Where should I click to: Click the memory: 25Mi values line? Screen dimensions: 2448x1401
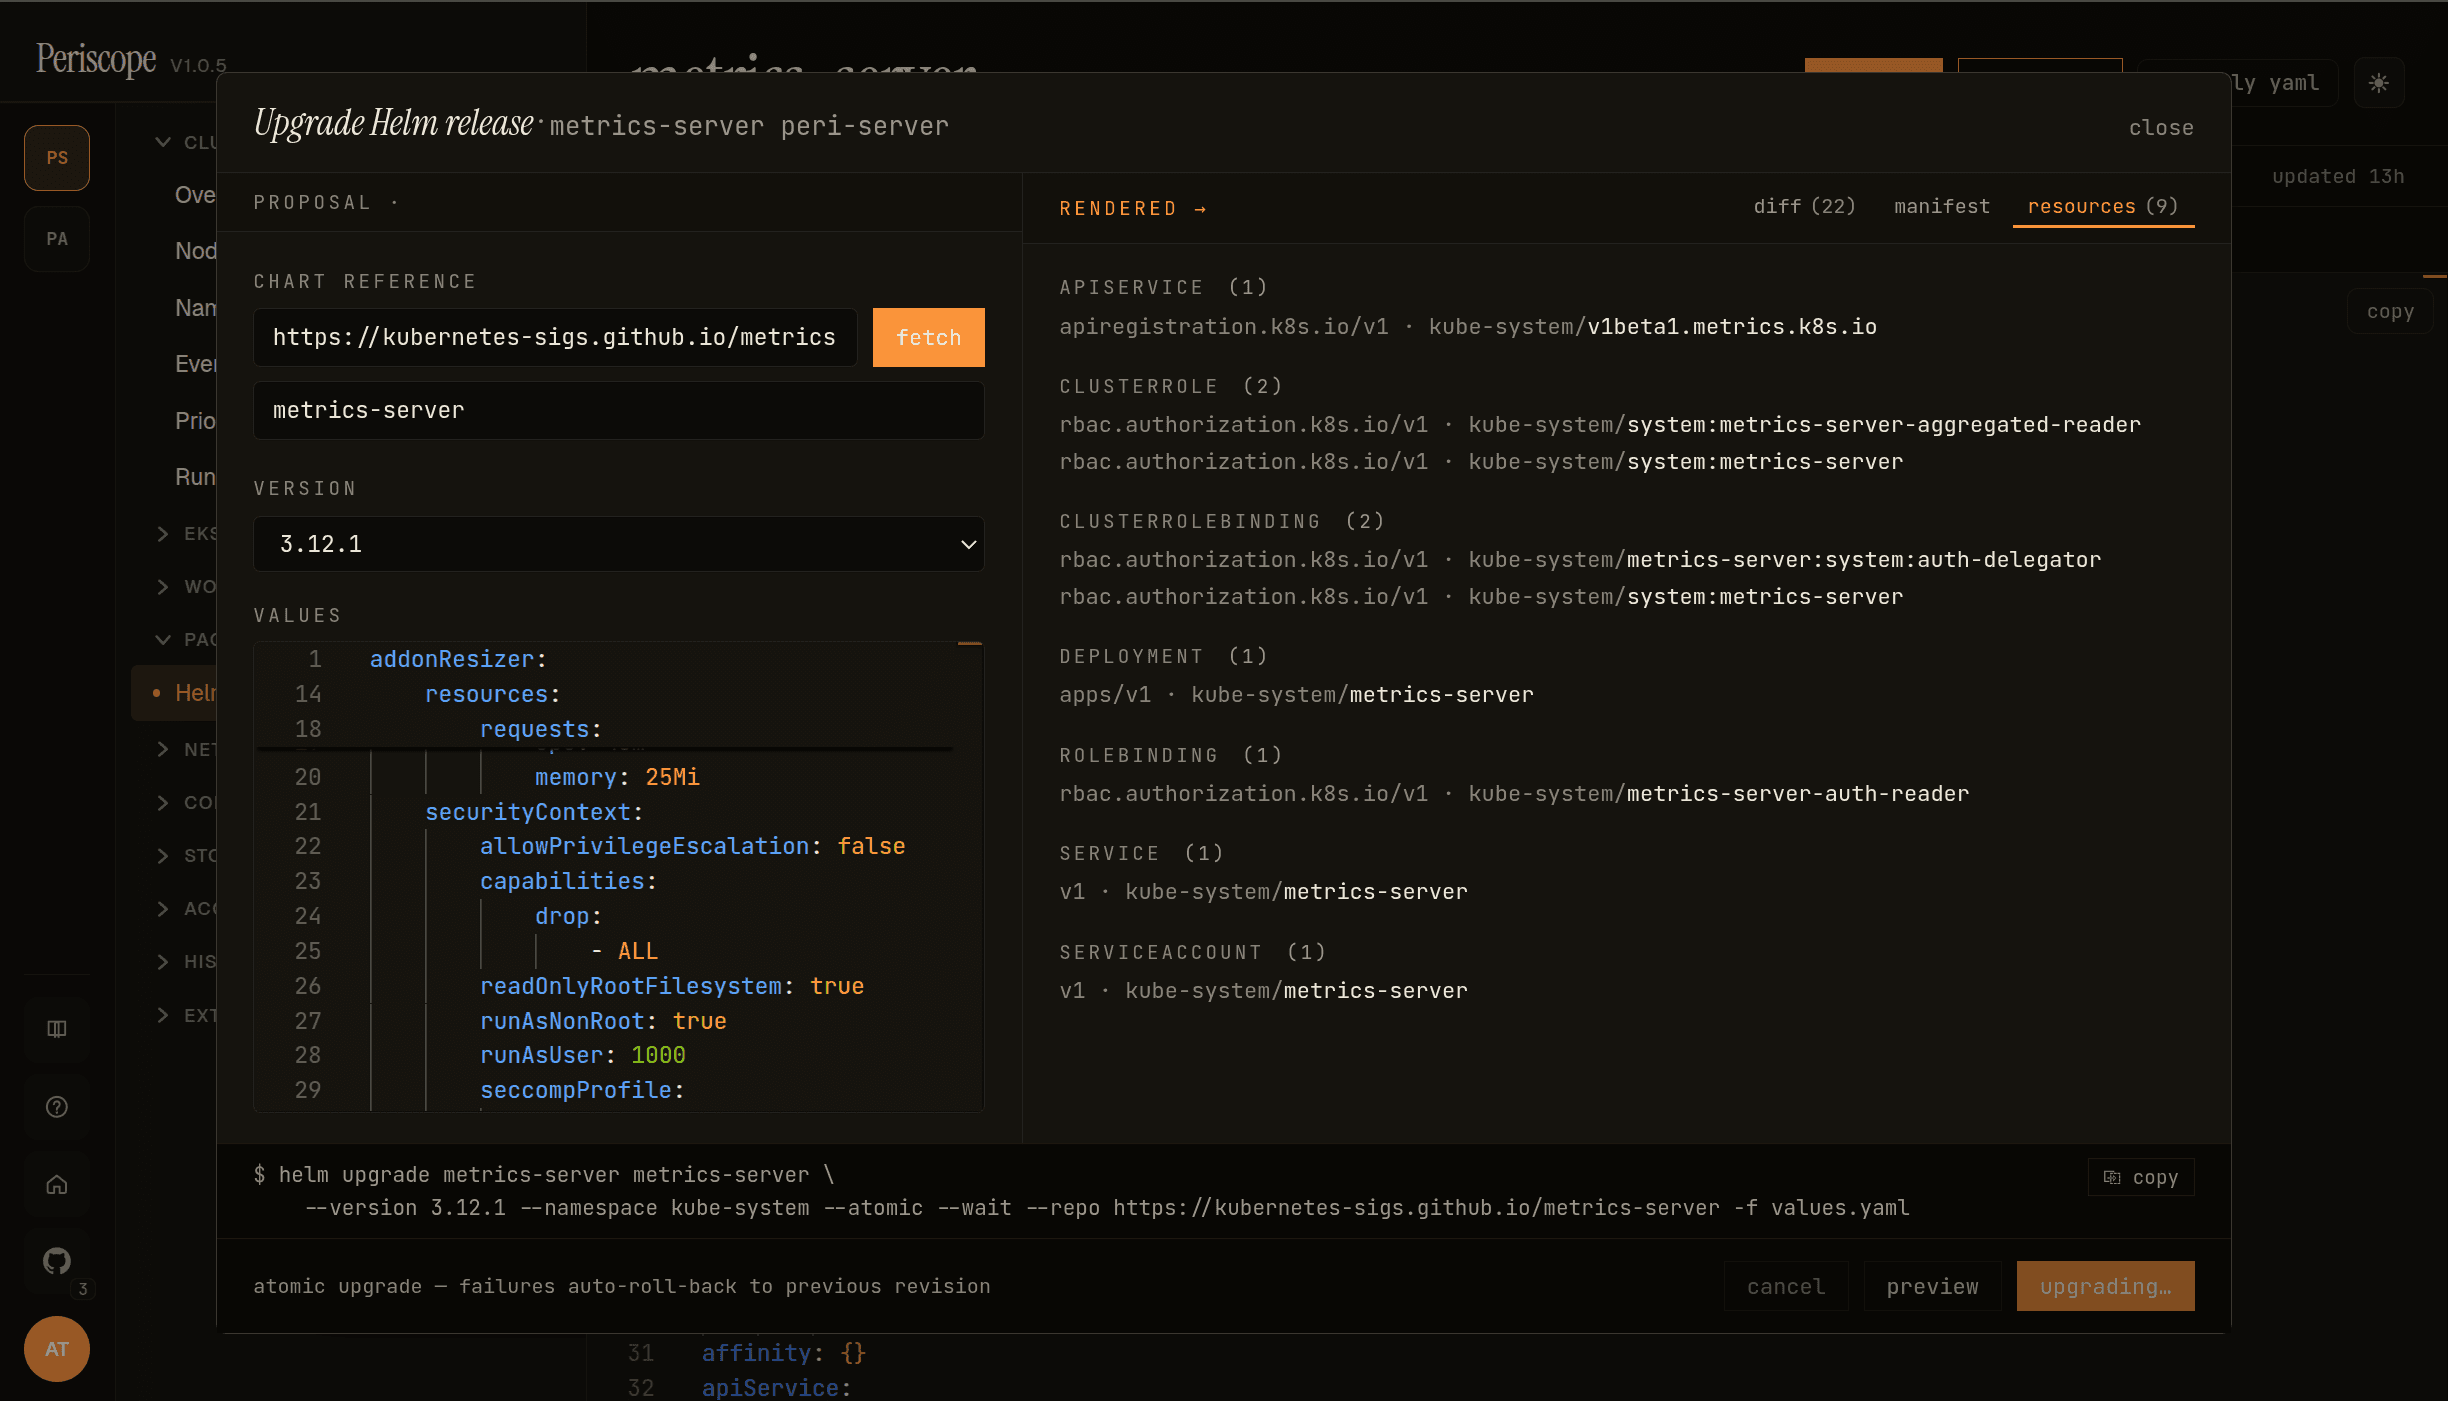[619, 777]
